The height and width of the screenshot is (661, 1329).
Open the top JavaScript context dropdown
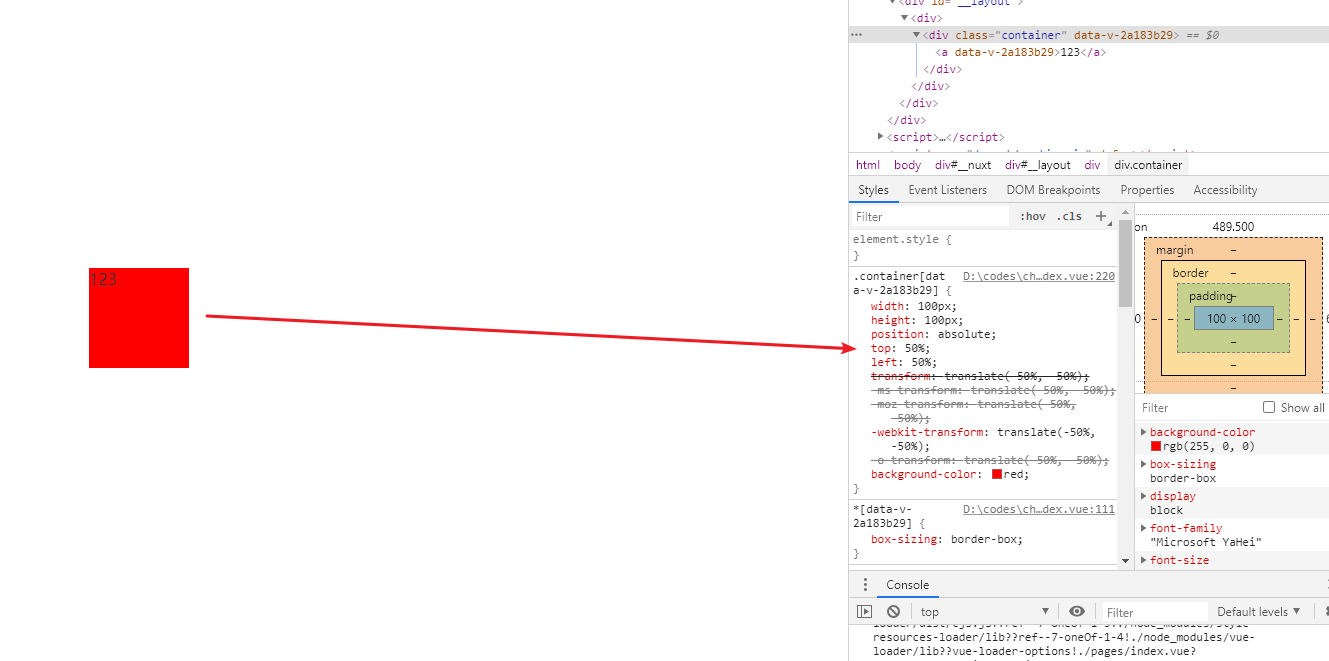(x=984, y=612)
